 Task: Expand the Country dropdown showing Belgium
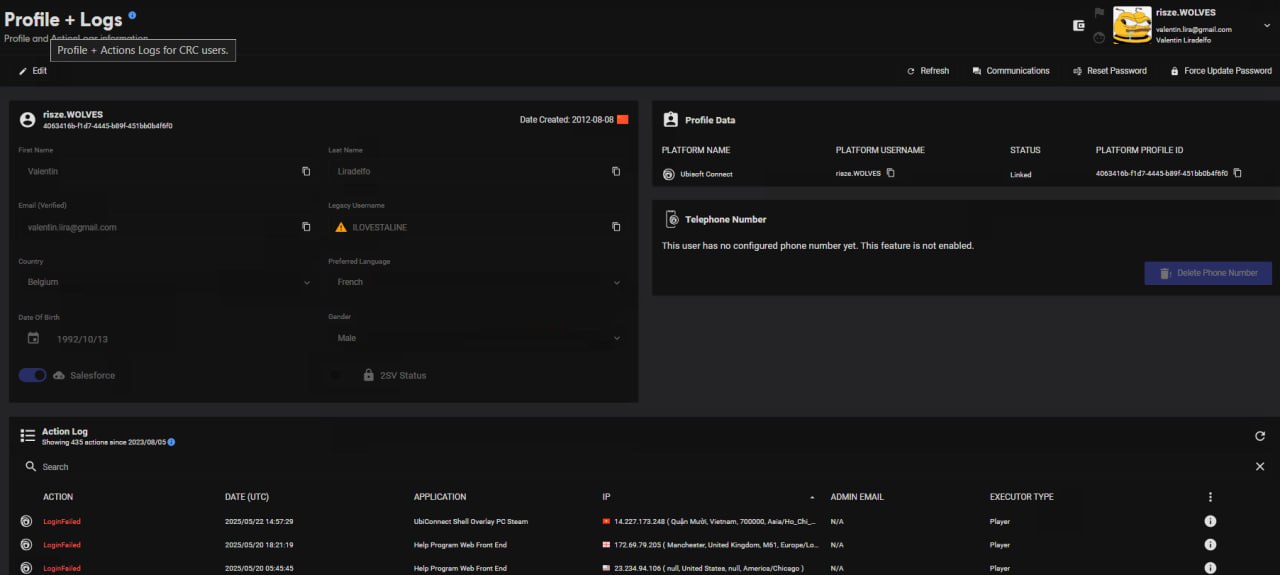click(306, 283)
